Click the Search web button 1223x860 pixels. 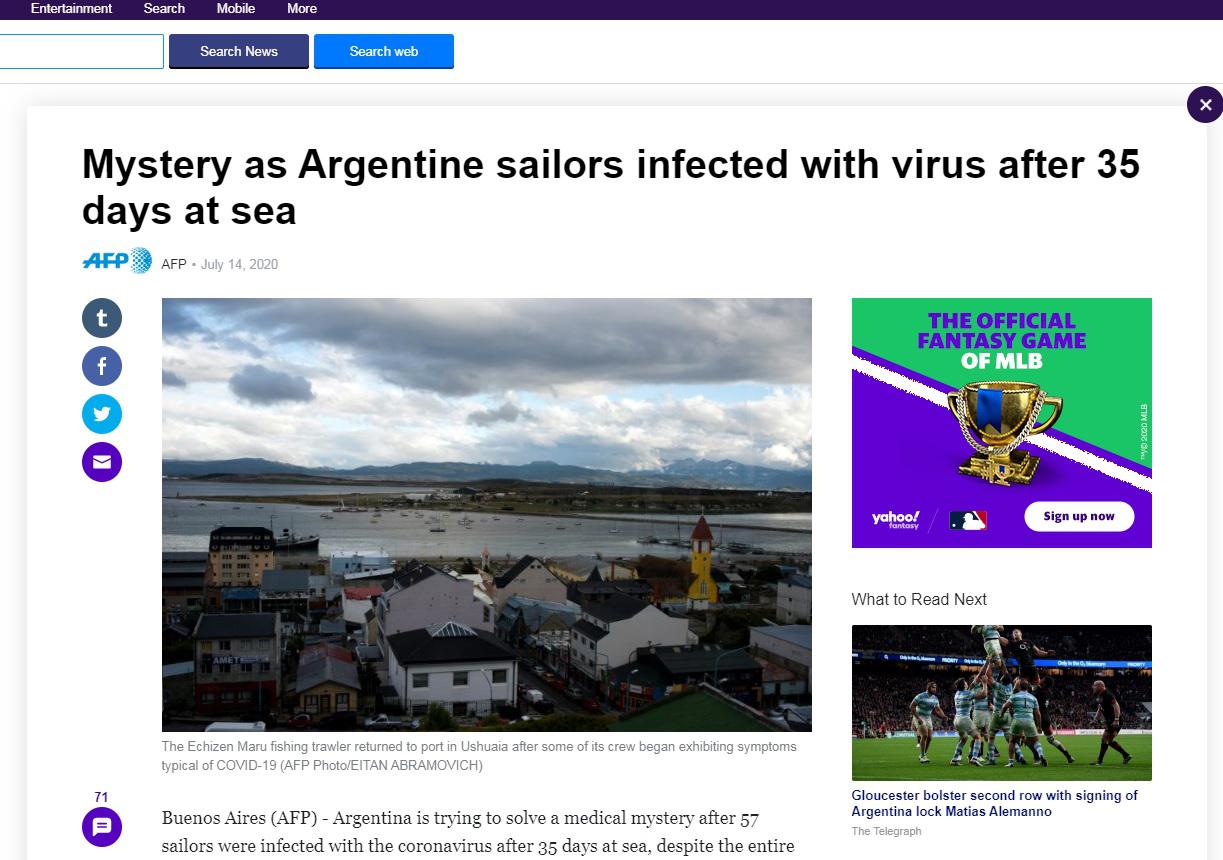pyautogui.click(x=384, y=51)
